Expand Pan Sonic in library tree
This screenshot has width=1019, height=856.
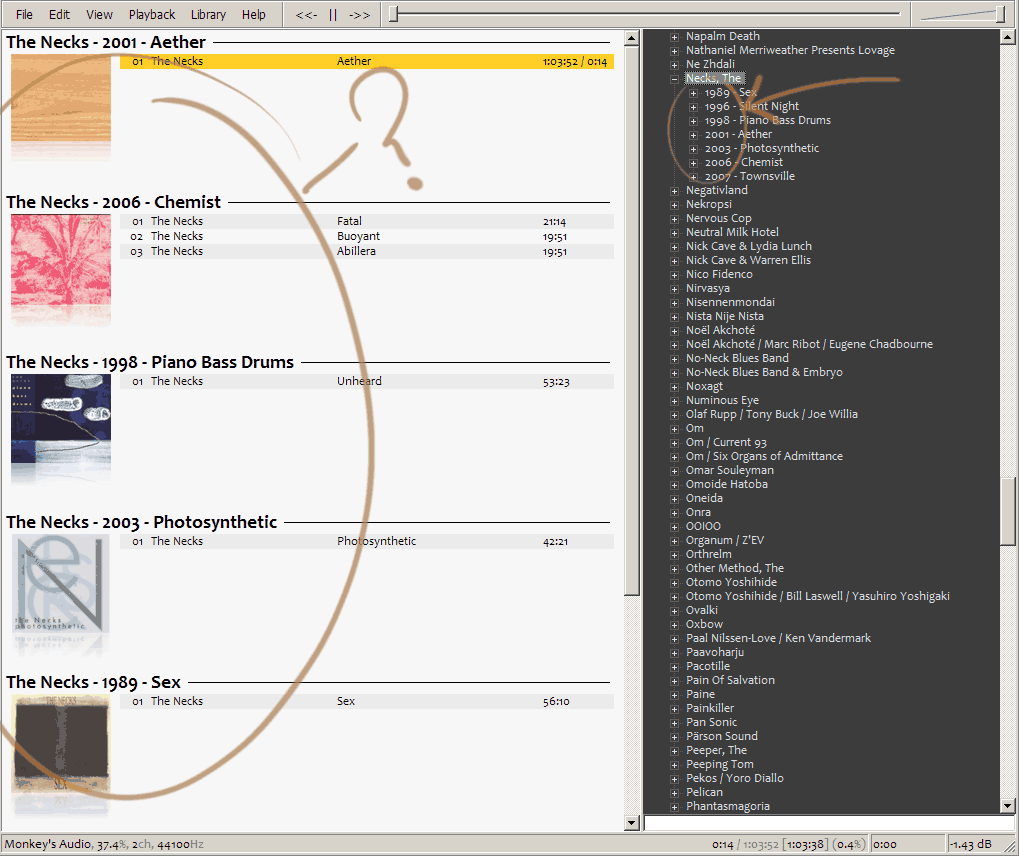pos(675,722)
